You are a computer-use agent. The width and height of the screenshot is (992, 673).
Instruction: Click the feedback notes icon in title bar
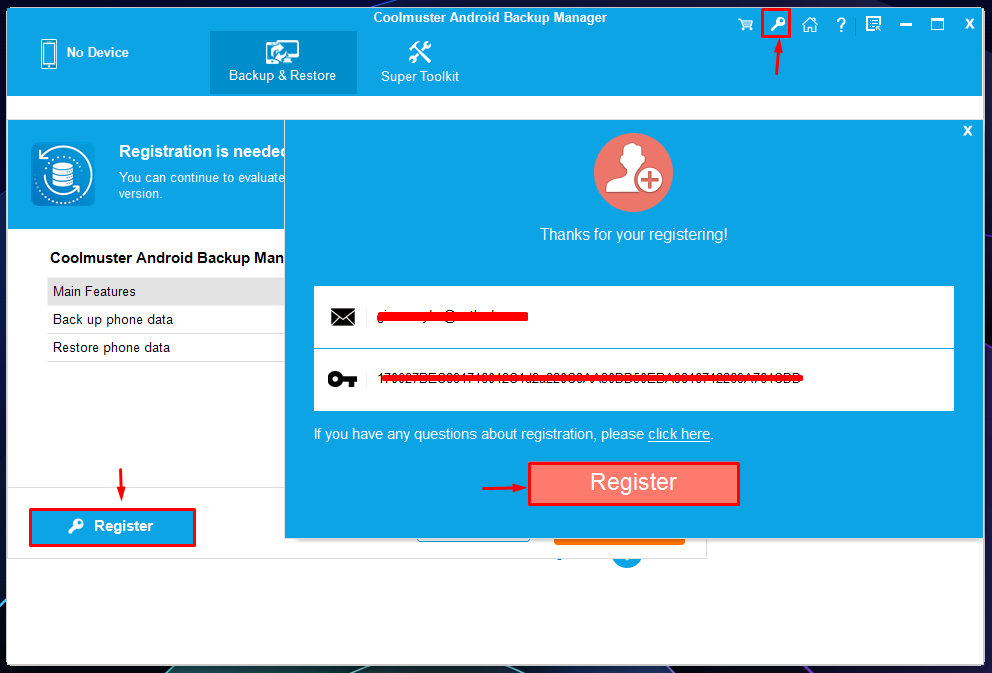coord(873,25)
